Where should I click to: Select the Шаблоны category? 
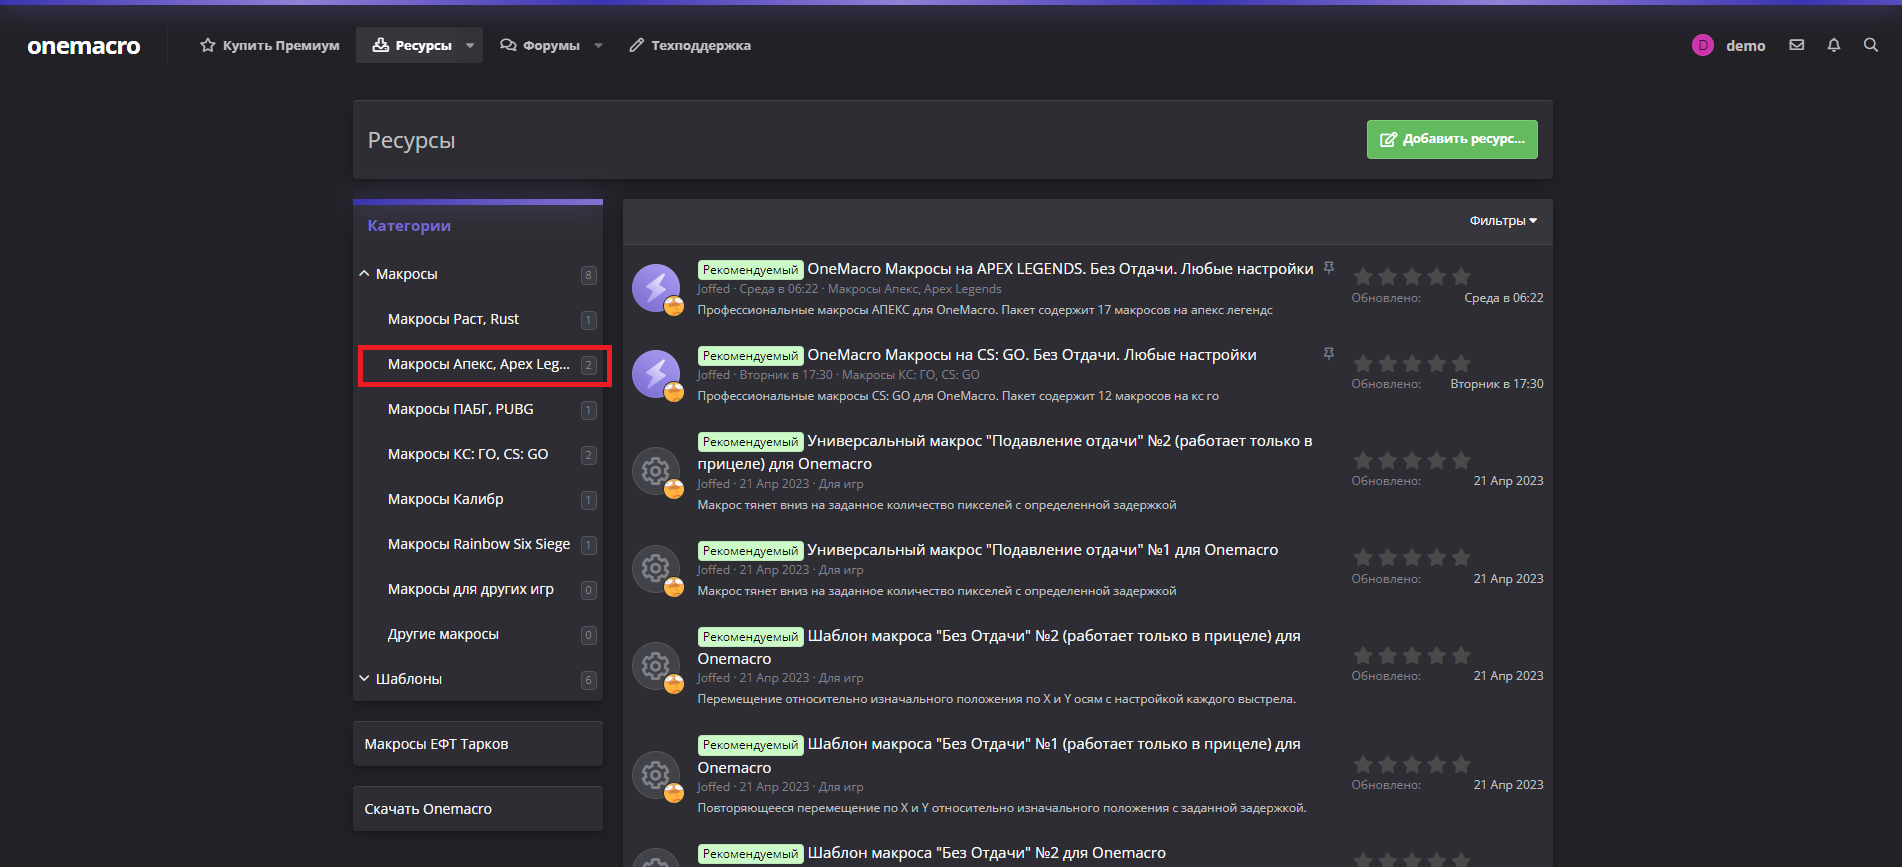click(x=408, y=679)
